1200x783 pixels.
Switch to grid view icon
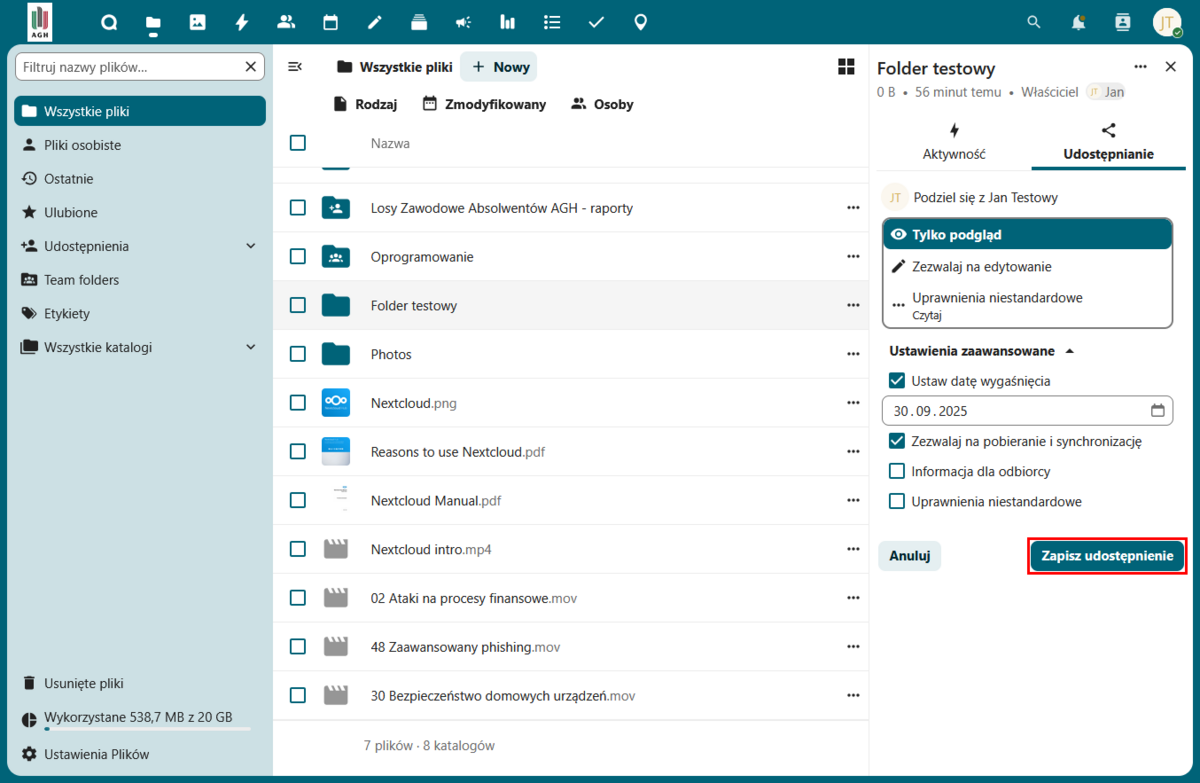click(846, 67)
